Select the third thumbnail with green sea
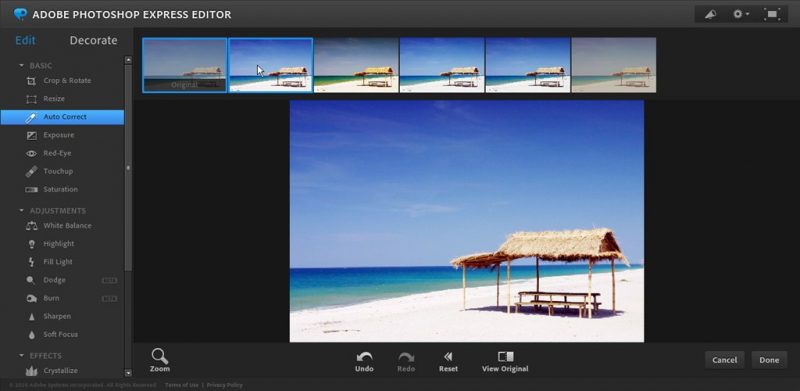 coord(356,65)
